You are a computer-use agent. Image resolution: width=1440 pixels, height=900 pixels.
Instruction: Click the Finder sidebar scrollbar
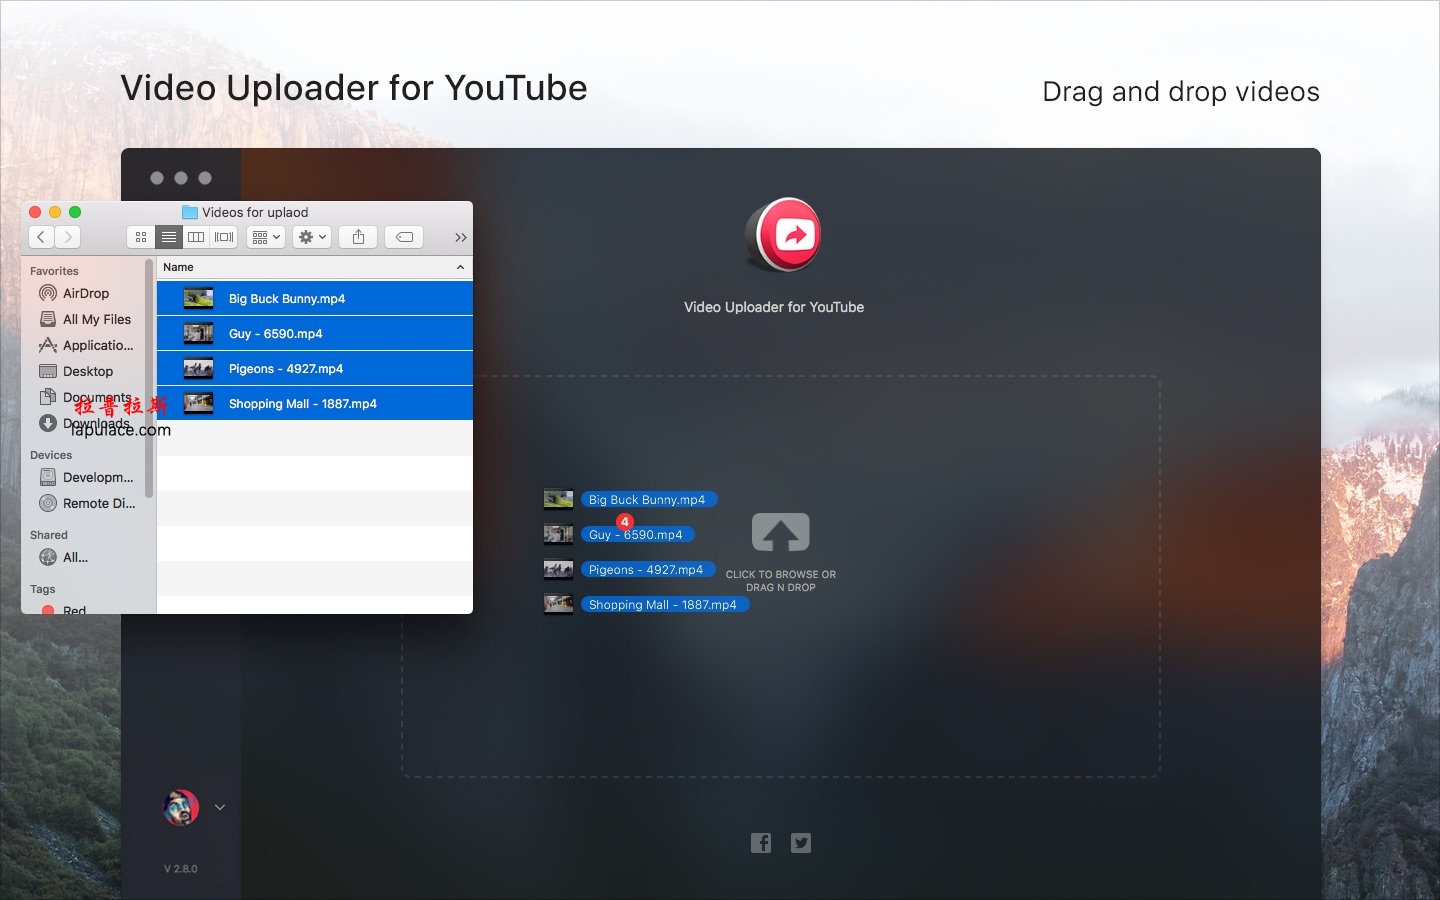149,378
